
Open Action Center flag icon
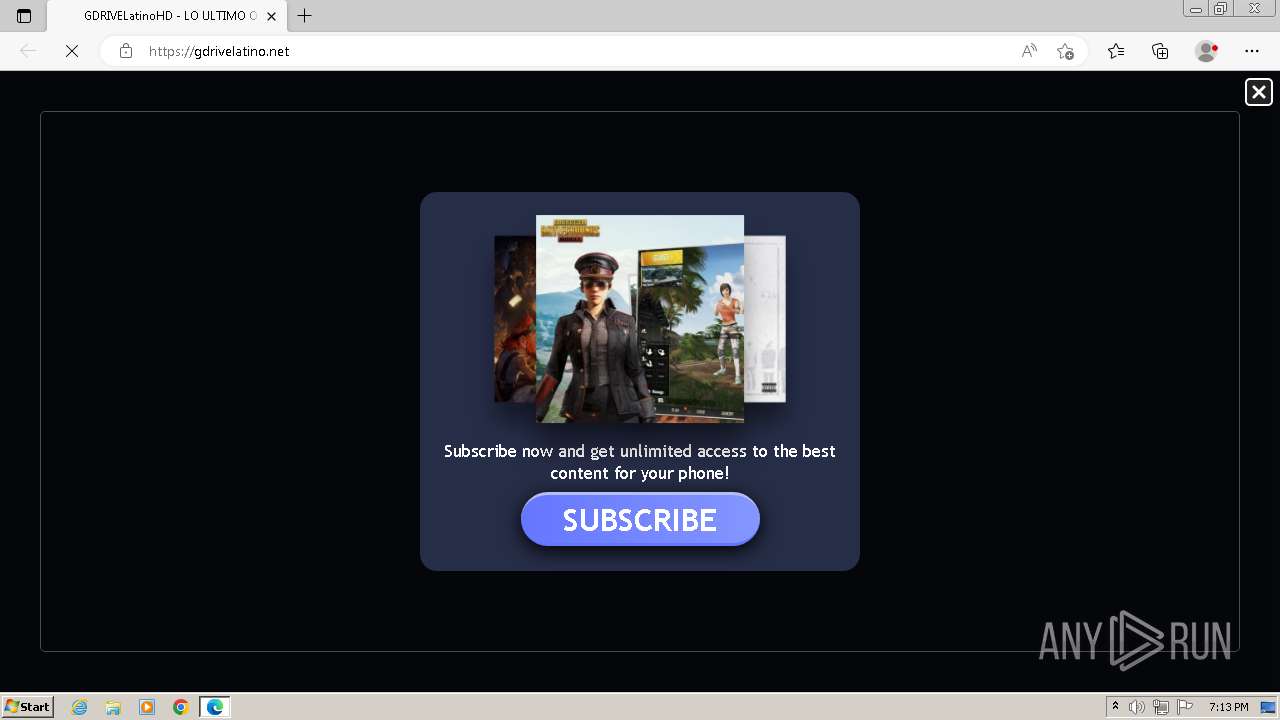click(x=1185, y=707)
